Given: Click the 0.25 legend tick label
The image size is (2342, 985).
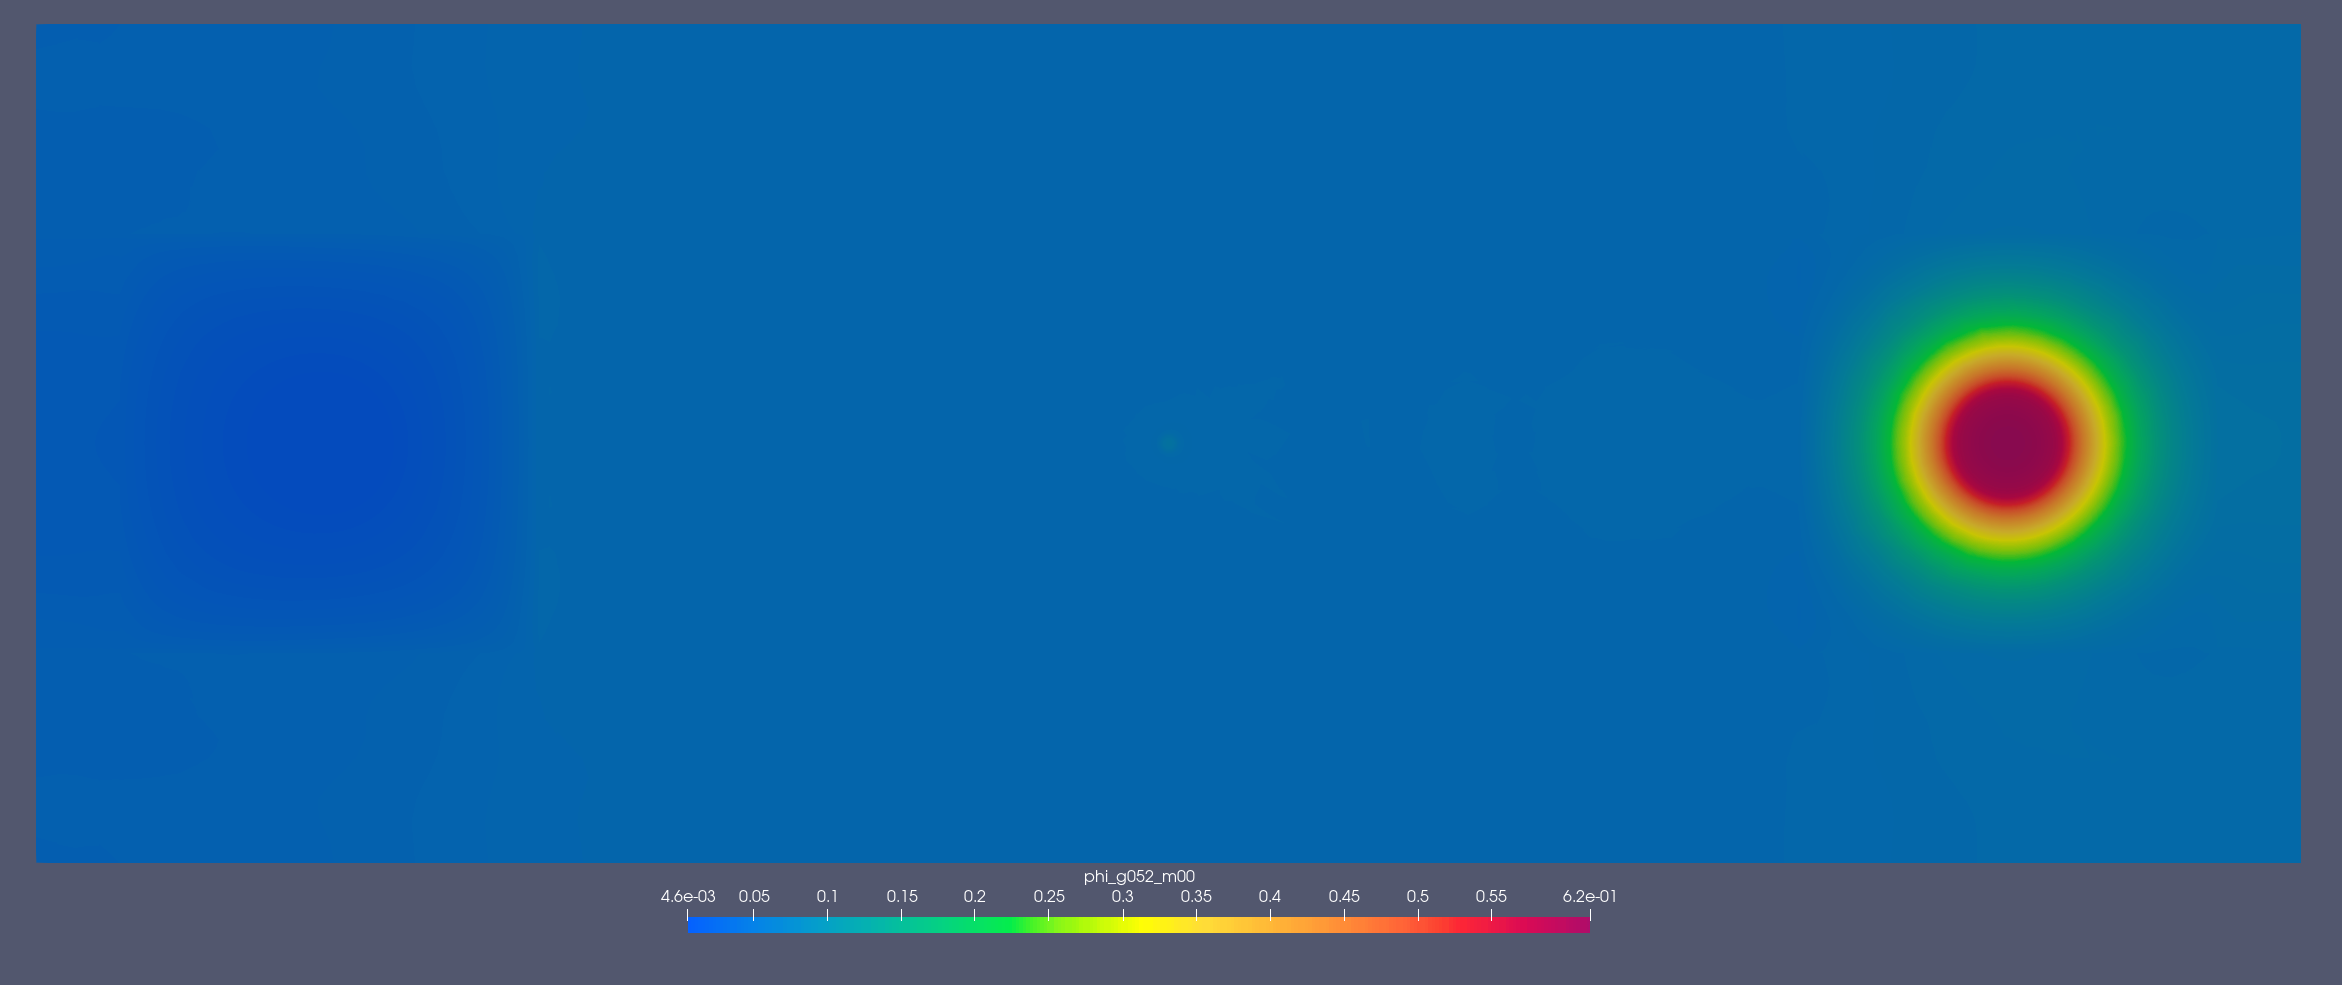Looking at the screenshot, I should coord(1049,896).
